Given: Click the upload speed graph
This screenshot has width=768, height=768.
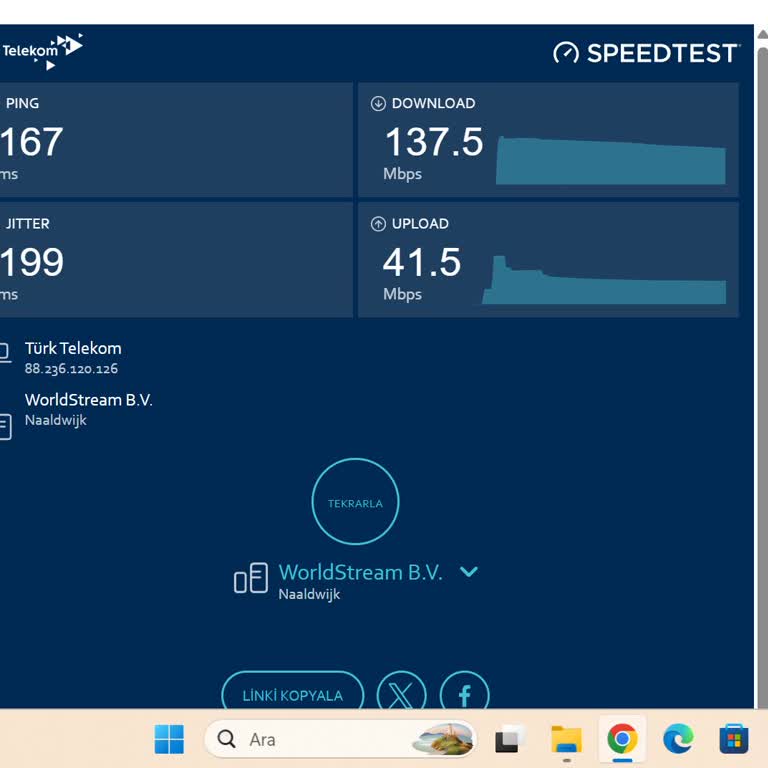Looking at the screenshot, I should 603,280.
